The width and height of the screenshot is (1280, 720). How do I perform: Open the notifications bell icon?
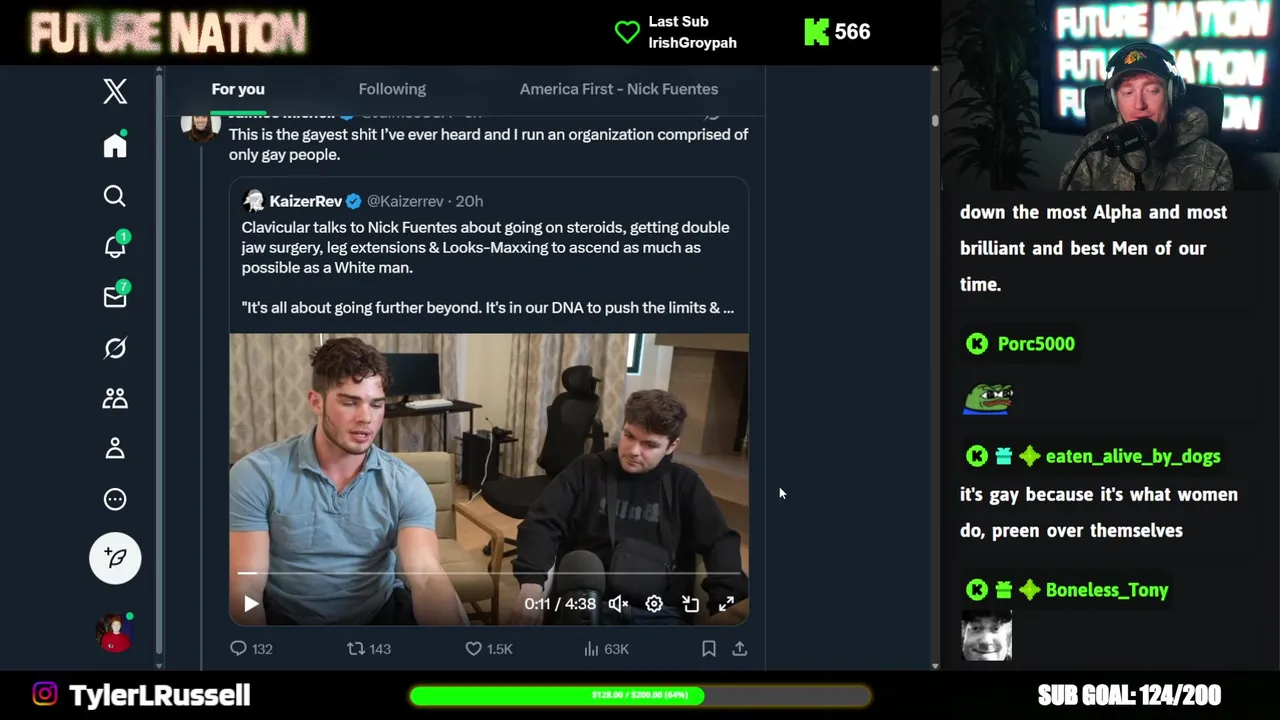(x=115, y=246)
